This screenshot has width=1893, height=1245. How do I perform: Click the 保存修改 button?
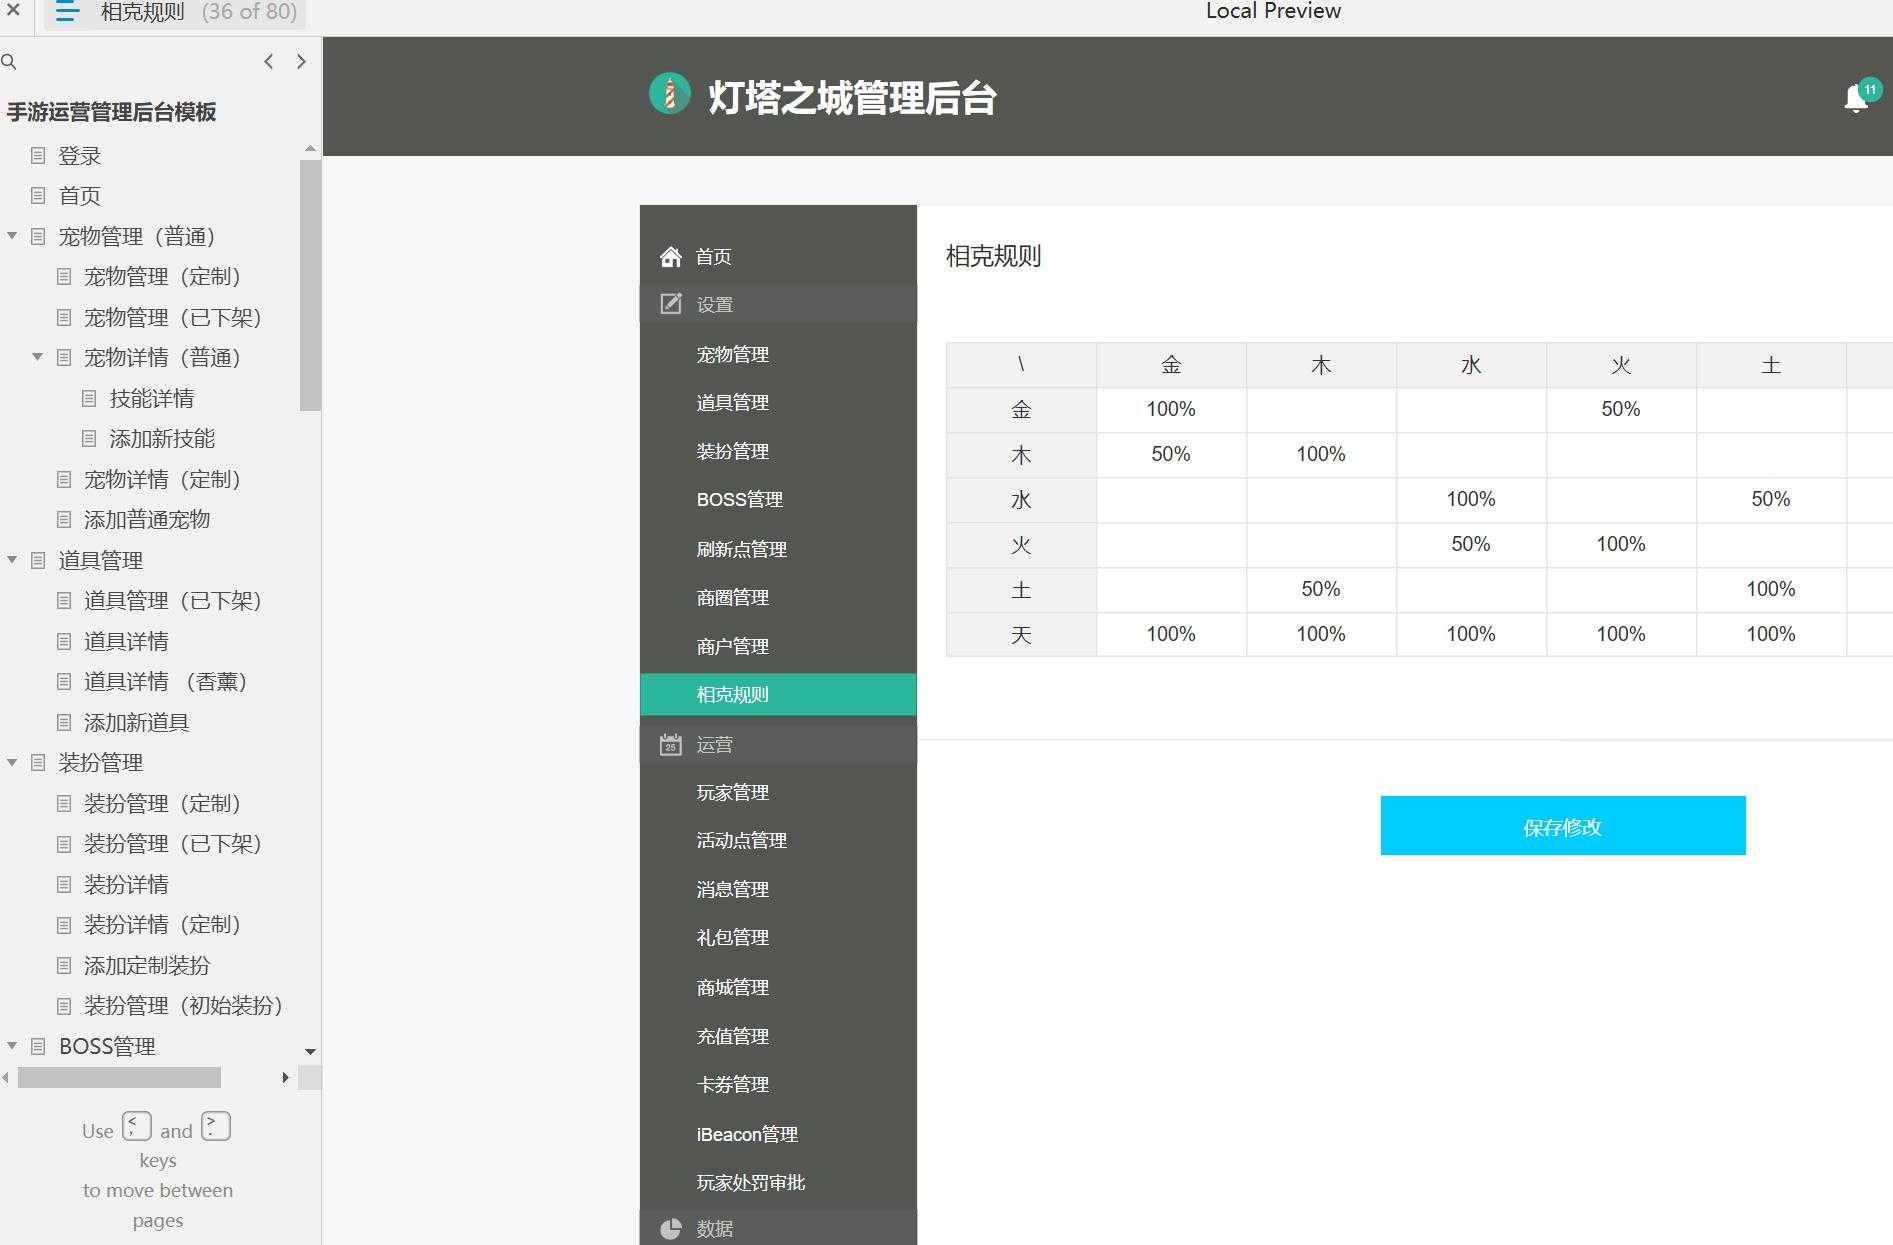click(1562, 826)
